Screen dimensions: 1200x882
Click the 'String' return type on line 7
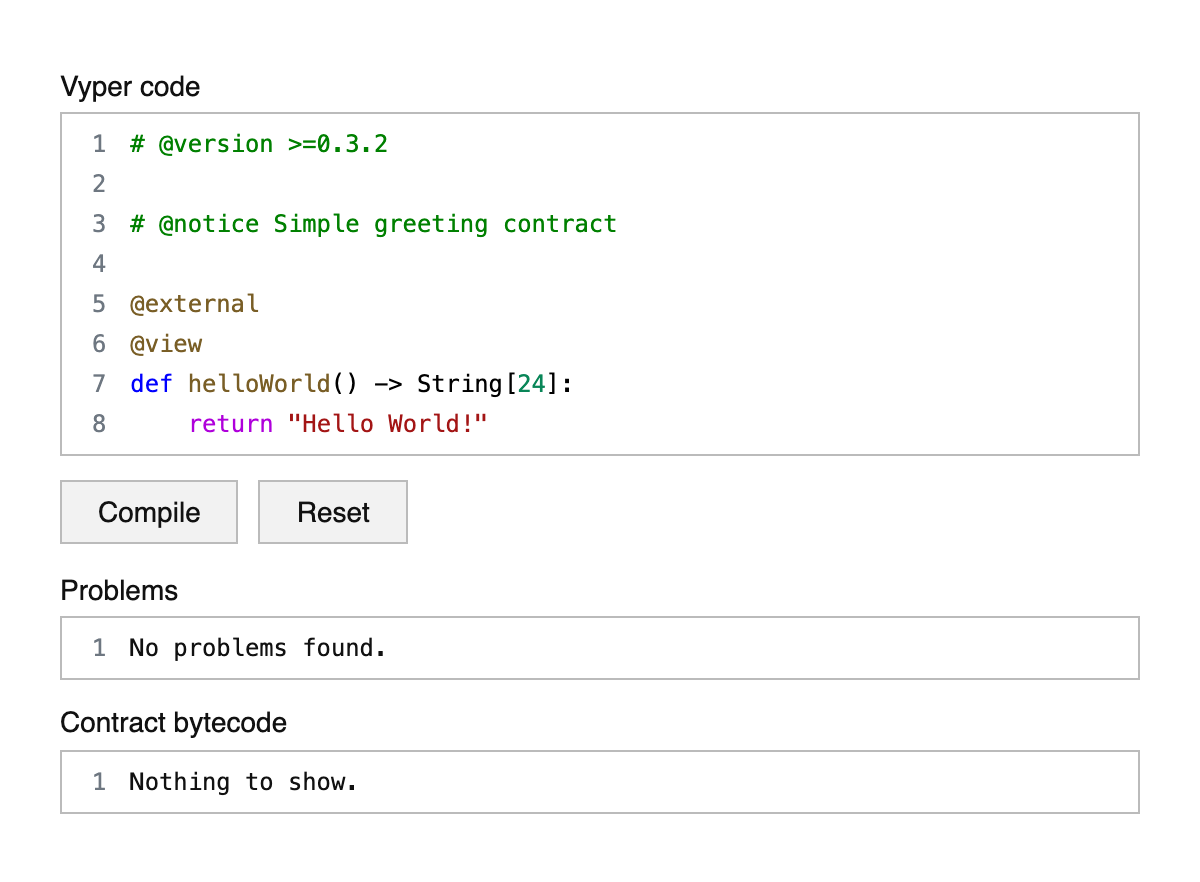click(x=459, y=384)
